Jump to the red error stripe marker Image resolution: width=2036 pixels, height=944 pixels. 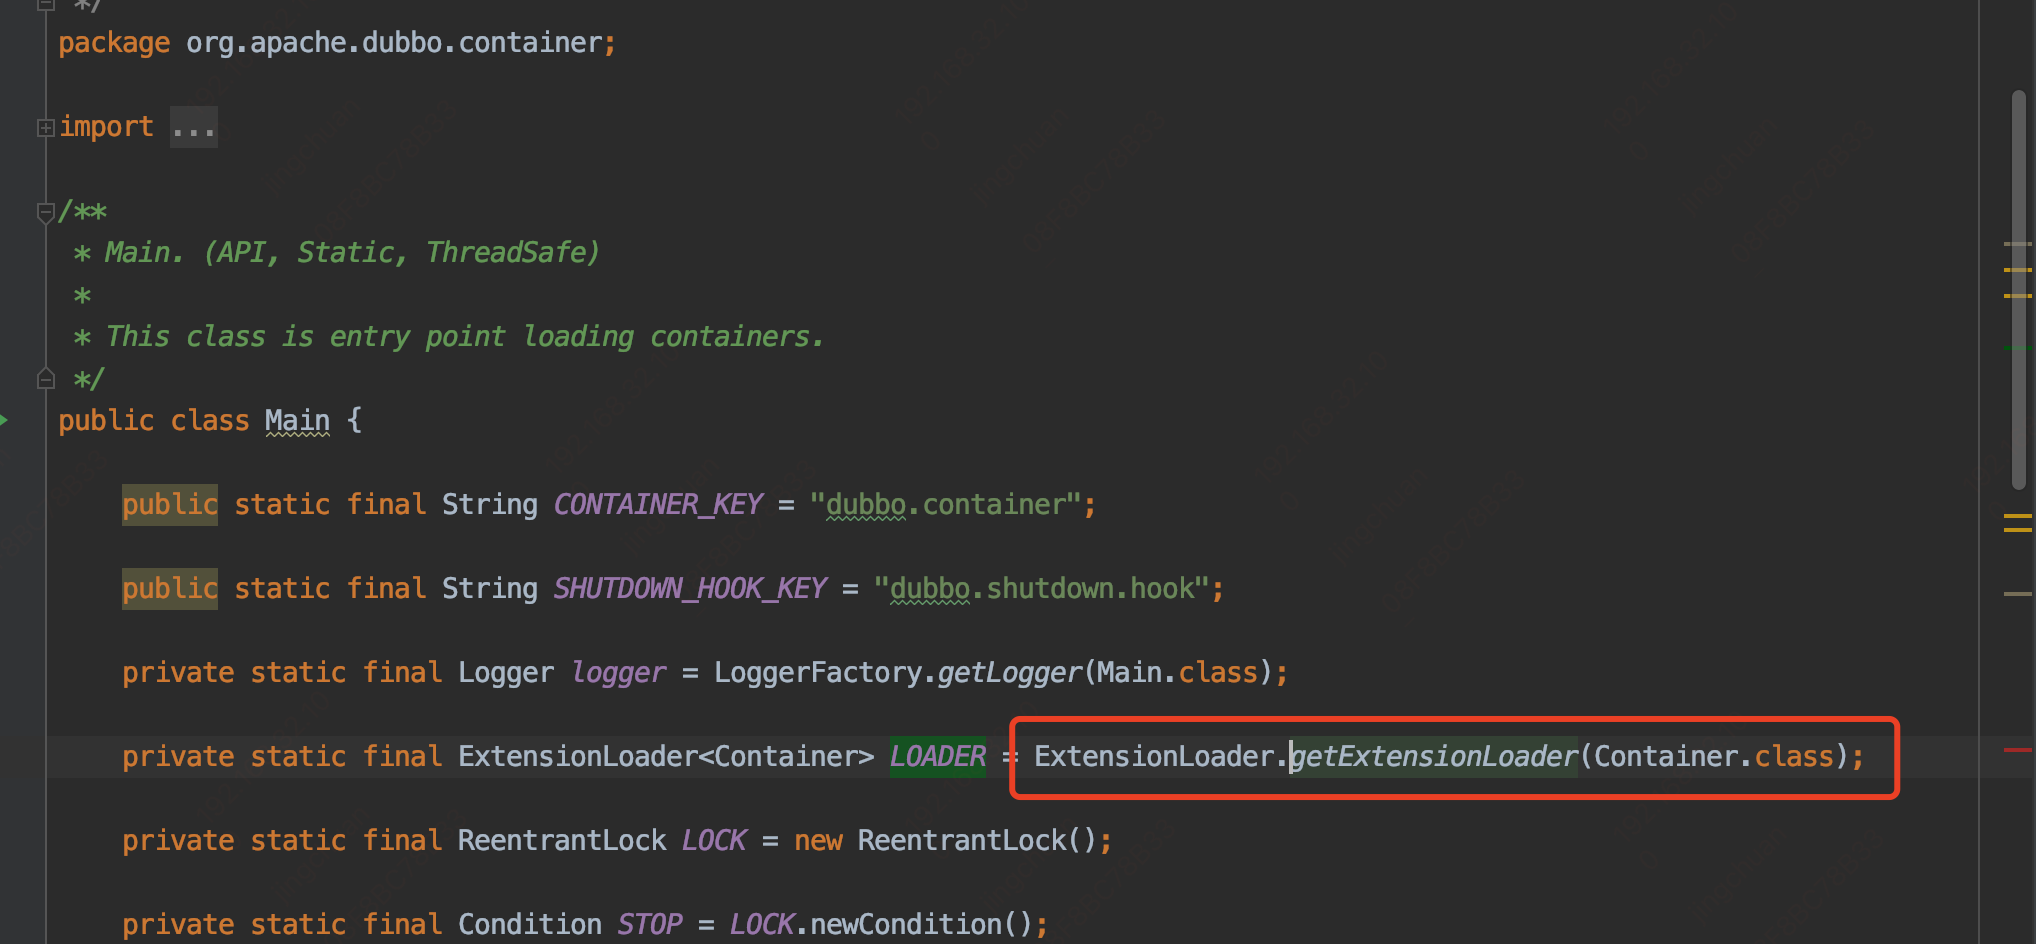point(2018,749)
